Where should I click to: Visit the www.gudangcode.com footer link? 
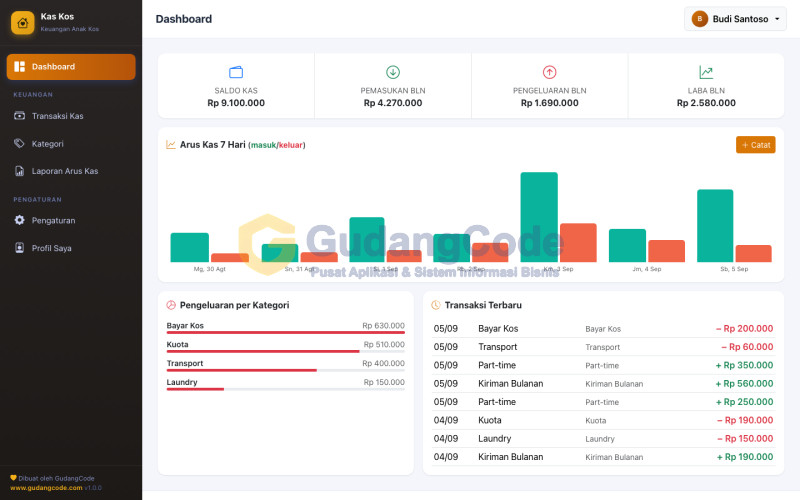(x=46, y=488)
